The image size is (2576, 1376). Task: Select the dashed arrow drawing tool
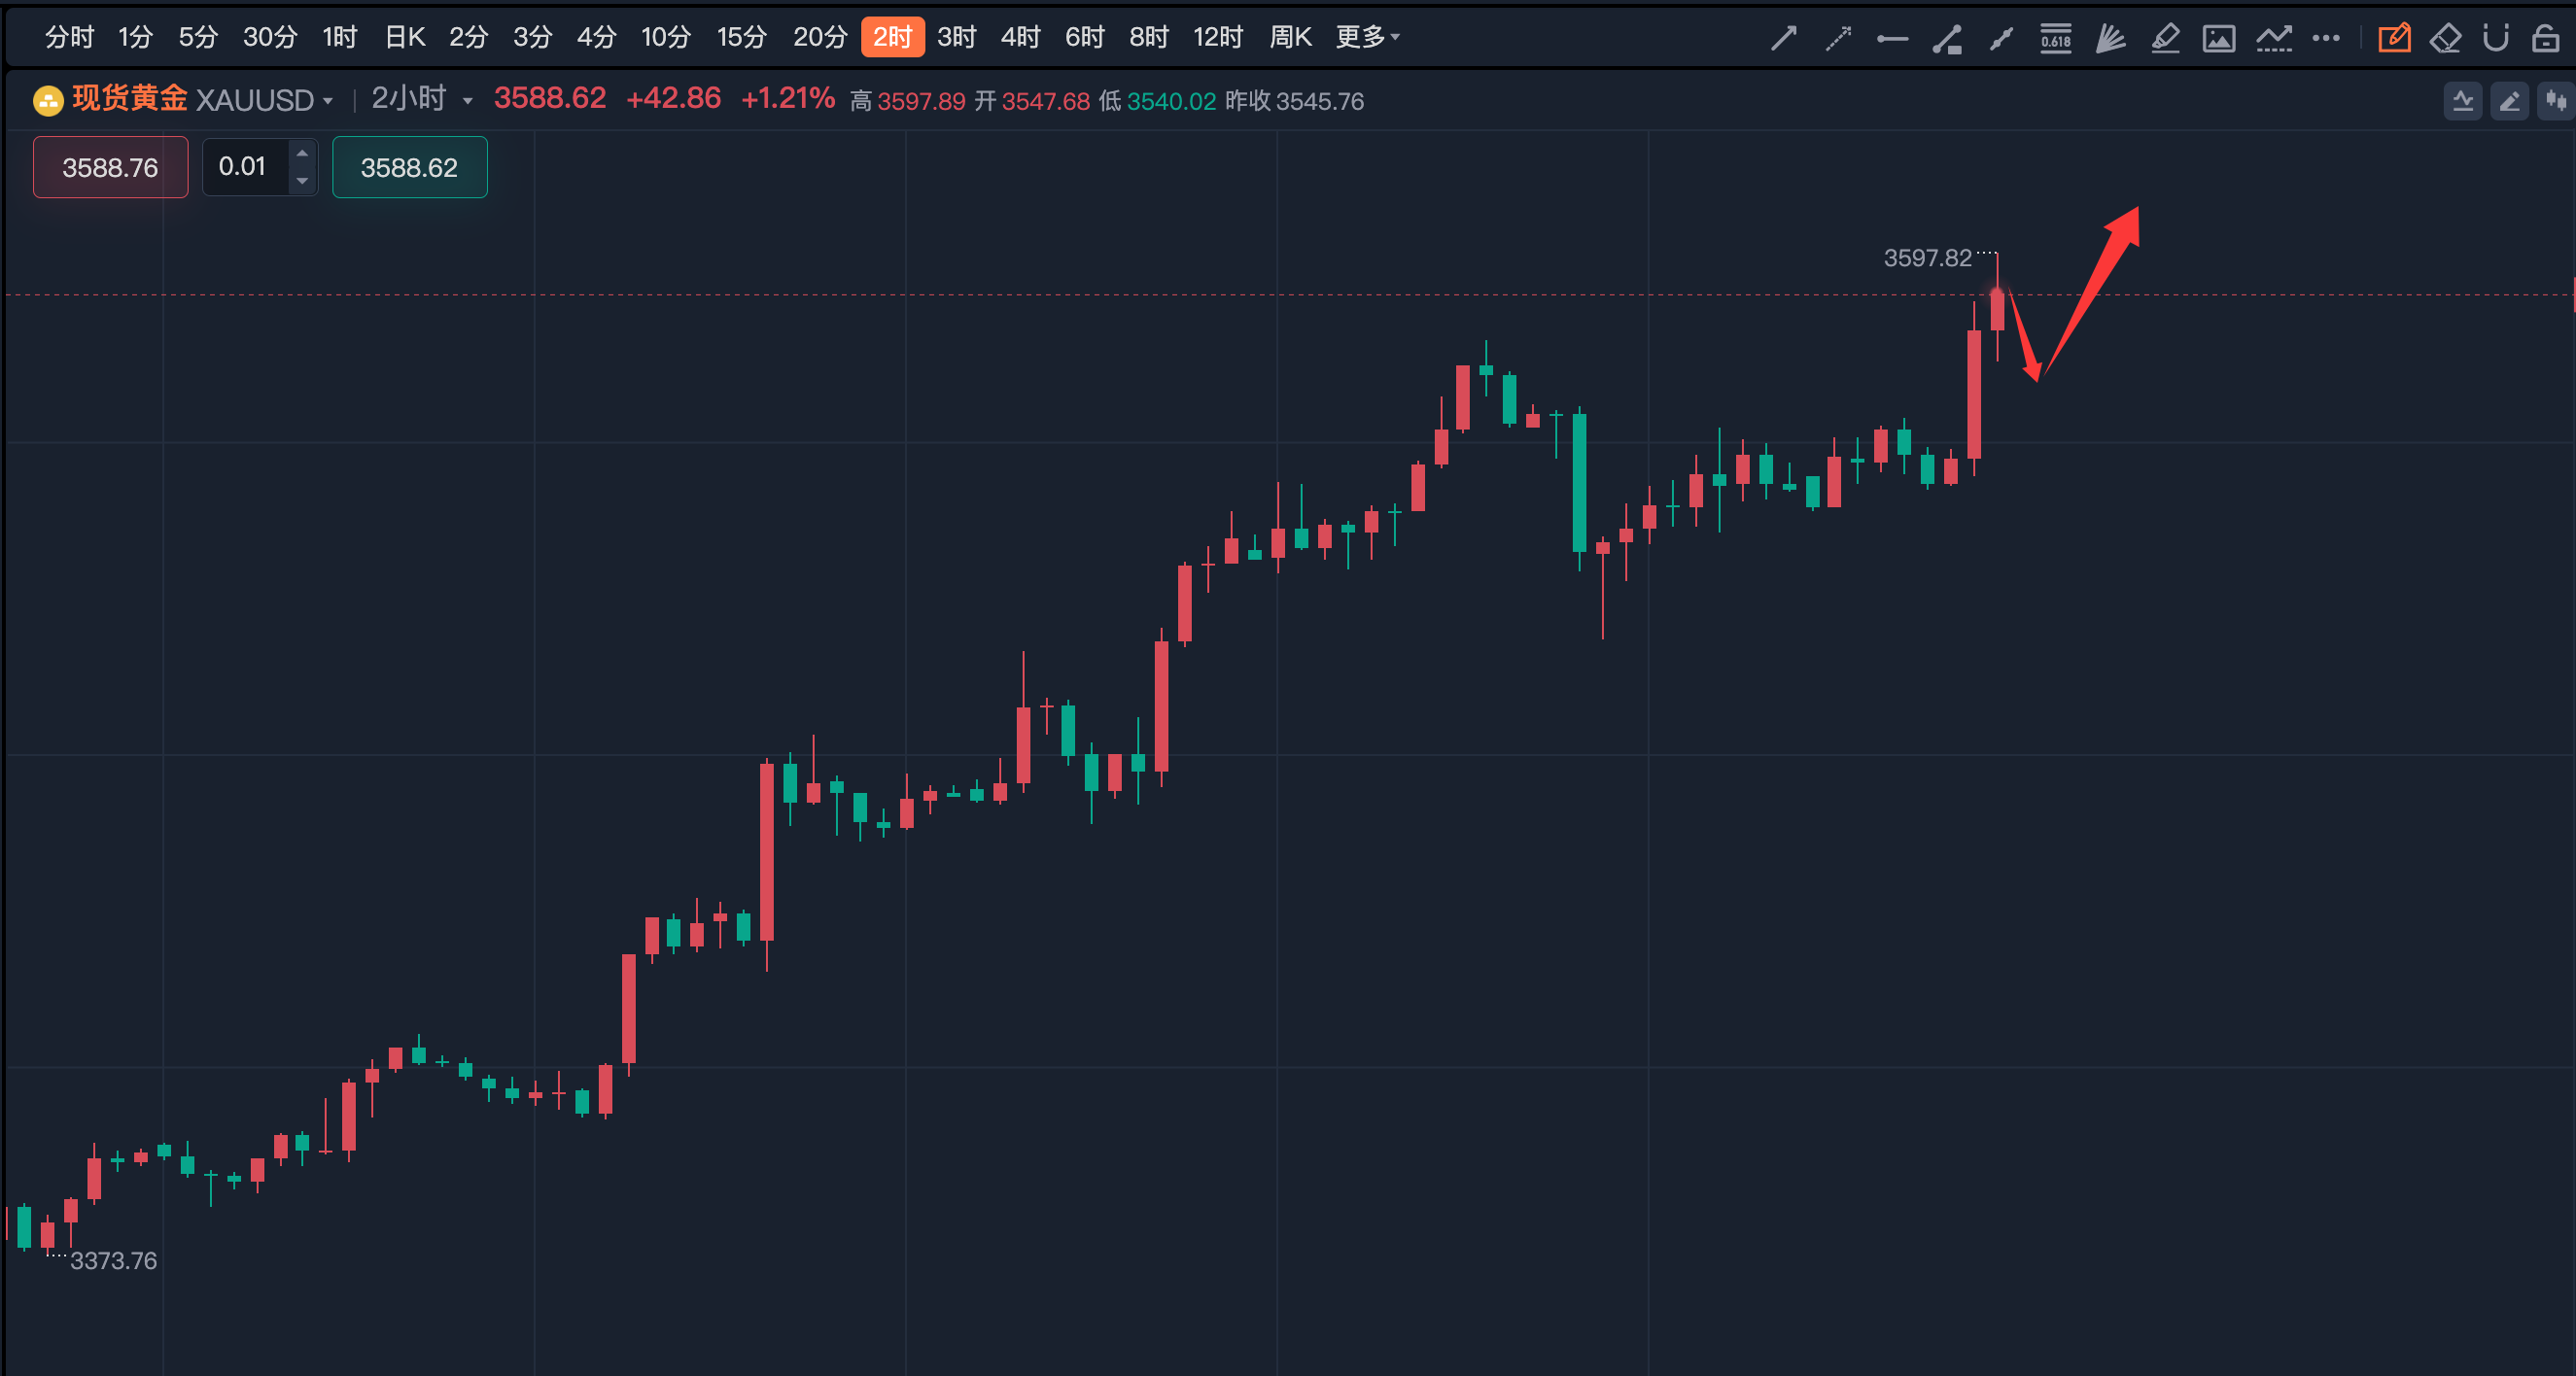click(x=1838, y=38)
